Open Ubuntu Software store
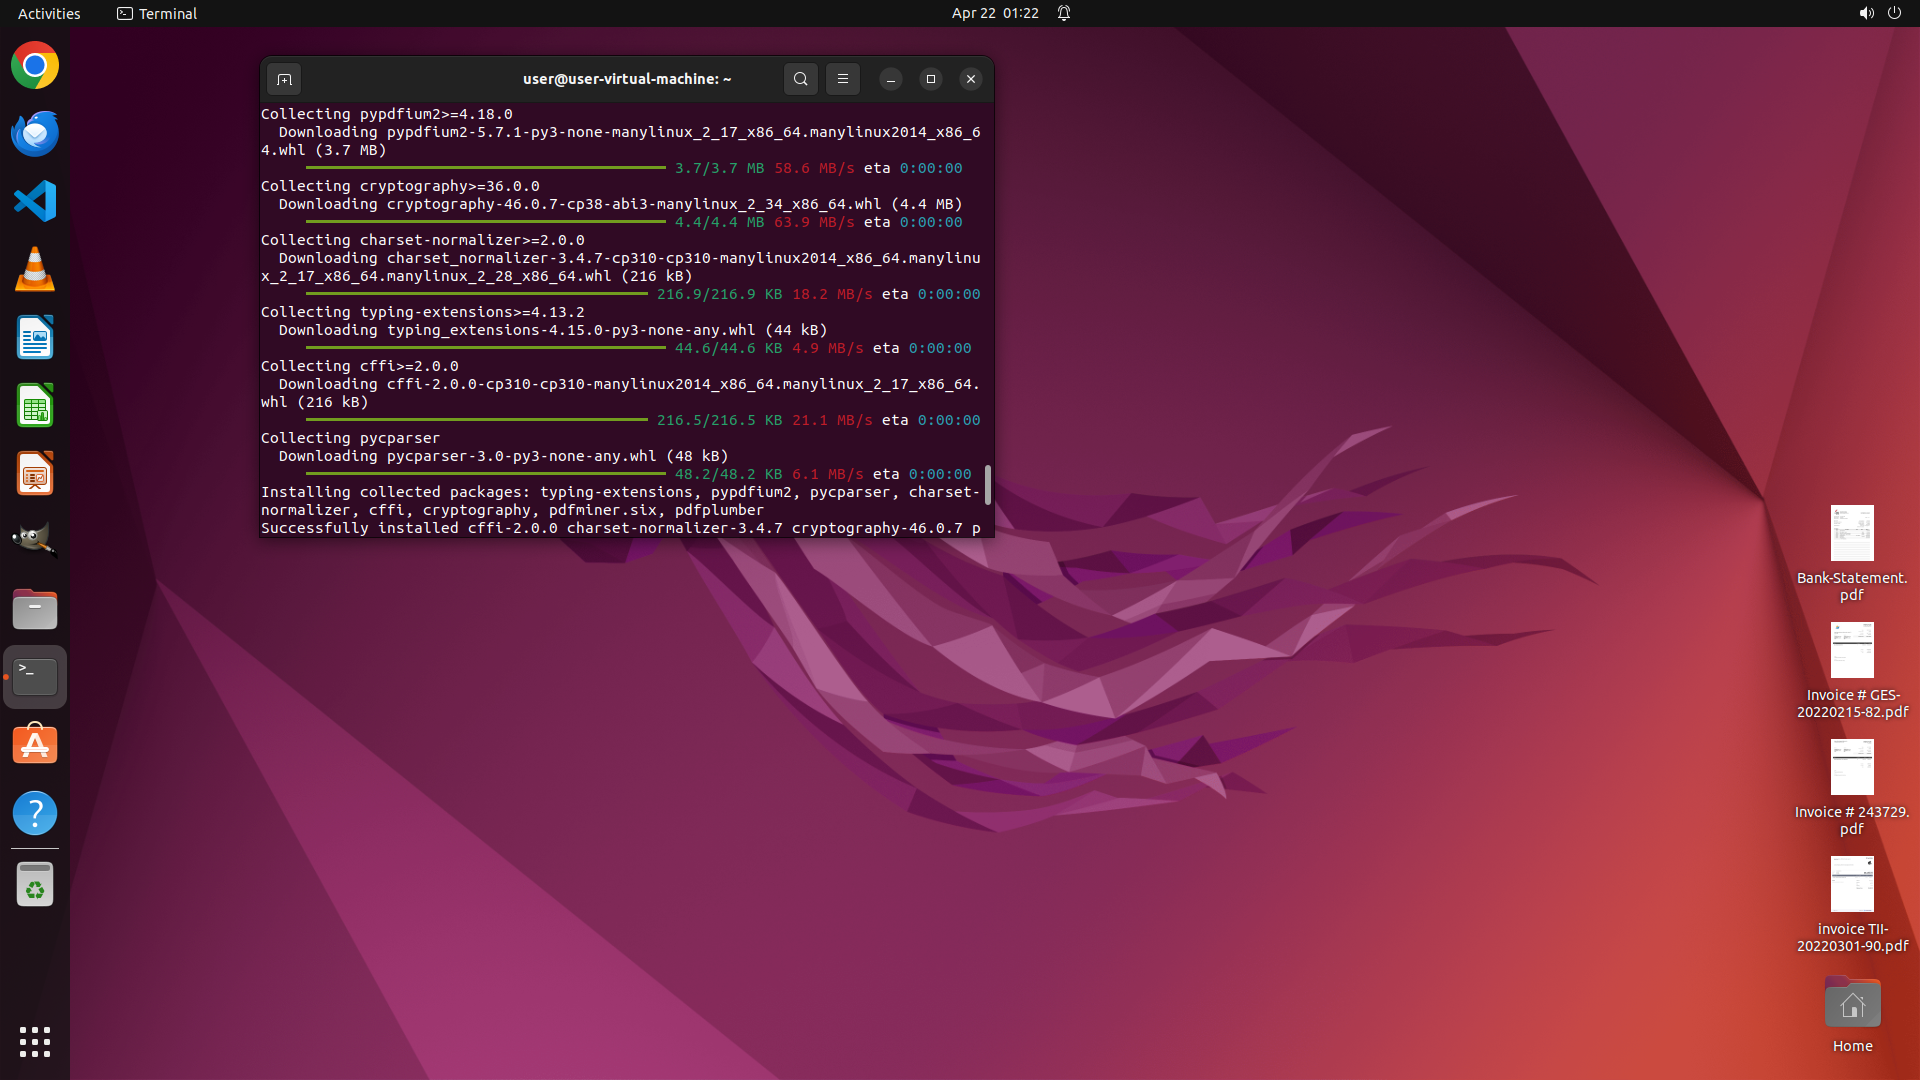Screen dimensions: 1920x1080 coord(35,745)
